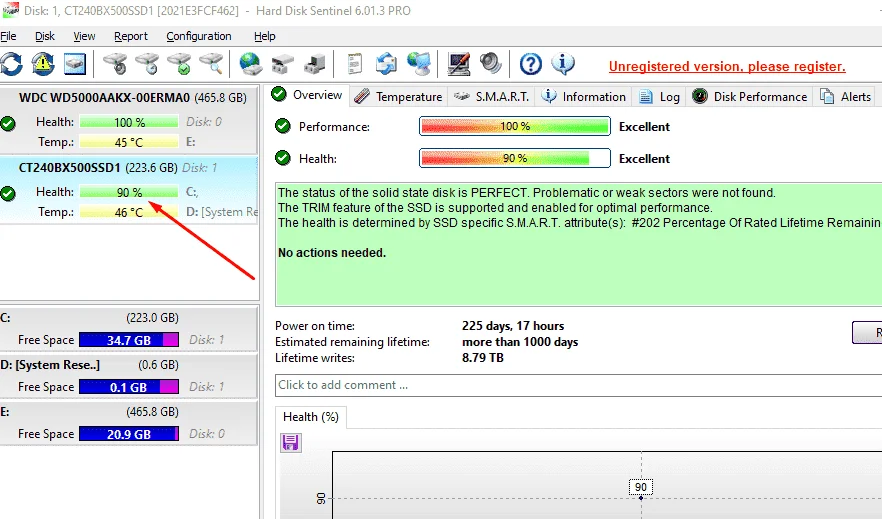Click the 45 °C temperature bar

click(x=129, y=142)
